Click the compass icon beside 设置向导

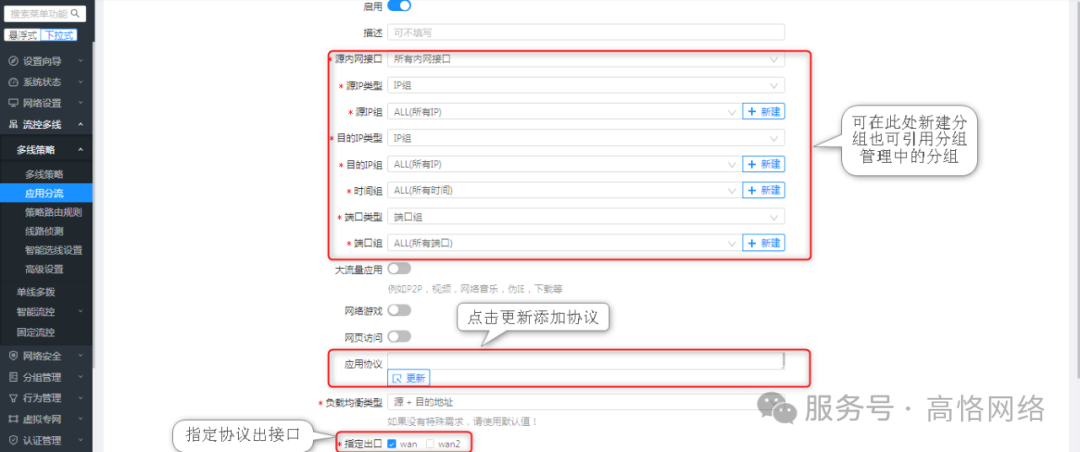pos(13,61)
